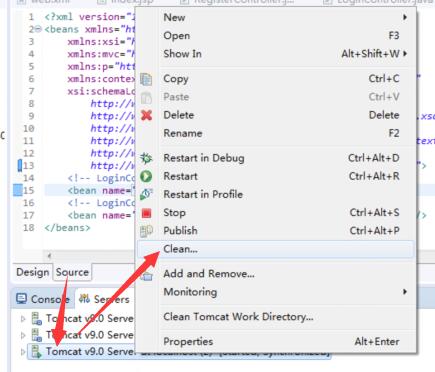435x372 pixels.
Task: Click the Restart in Debug bug icon
Action: 146,158
